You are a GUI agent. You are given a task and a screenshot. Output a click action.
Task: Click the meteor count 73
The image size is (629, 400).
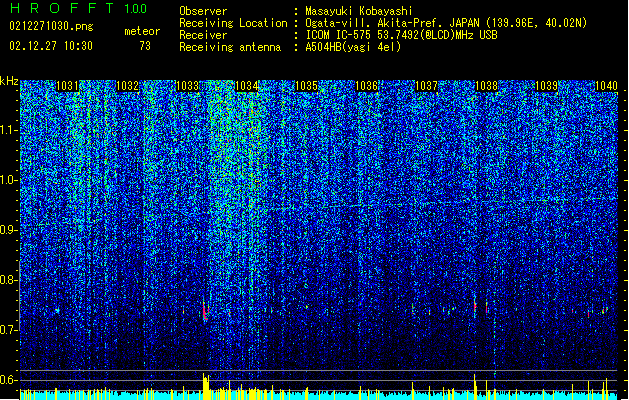pos(145,46)
